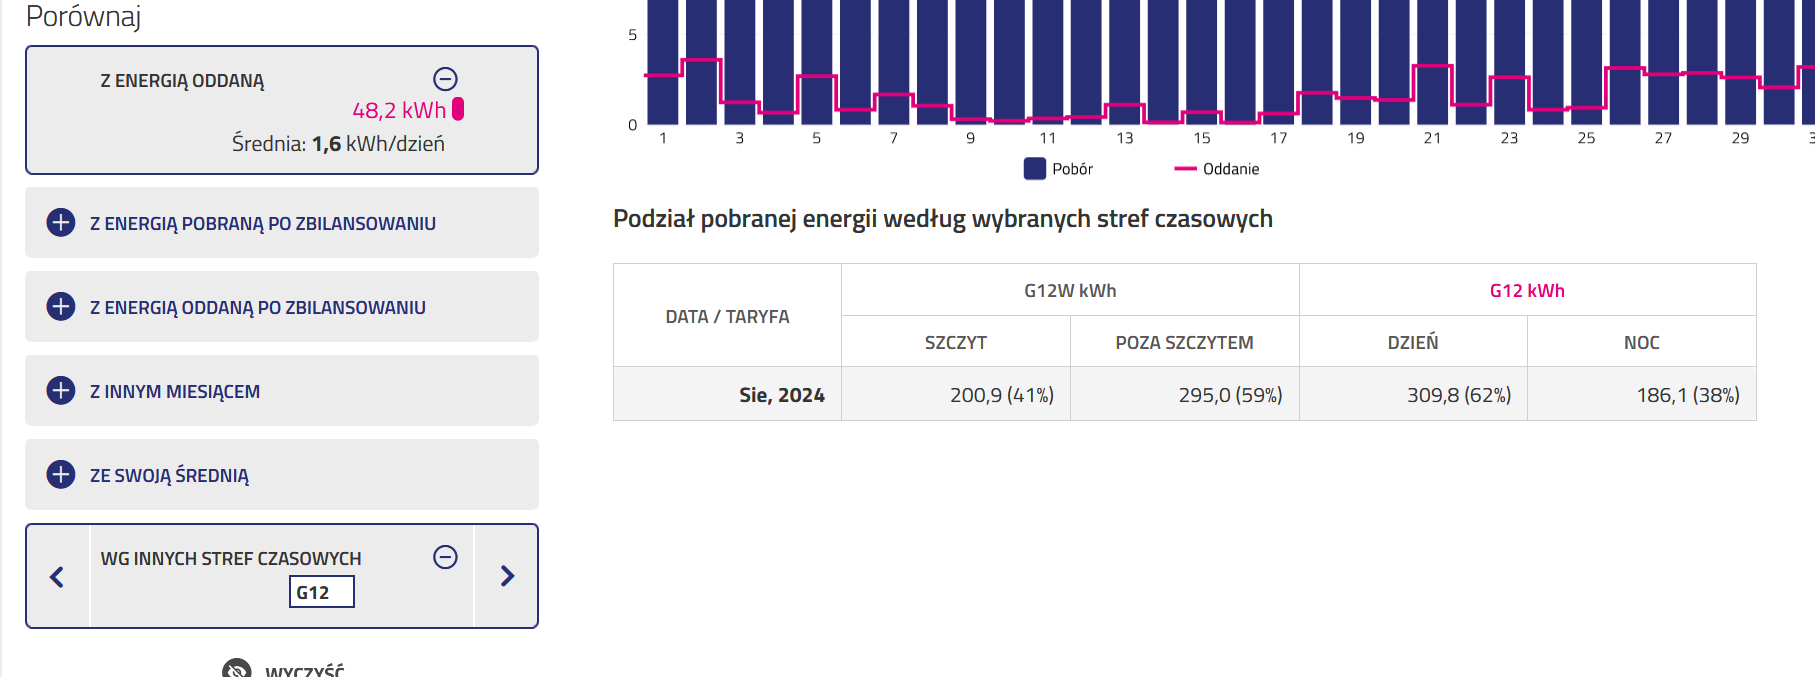The image size is (1815, 677).
Task: Click the pink Oddanie legend line
Action: click(x=1185, y=169)
